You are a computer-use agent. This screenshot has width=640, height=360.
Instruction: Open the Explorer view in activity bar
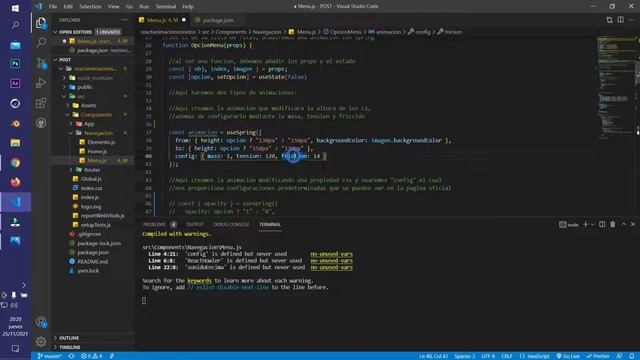[x=41, y=23]
